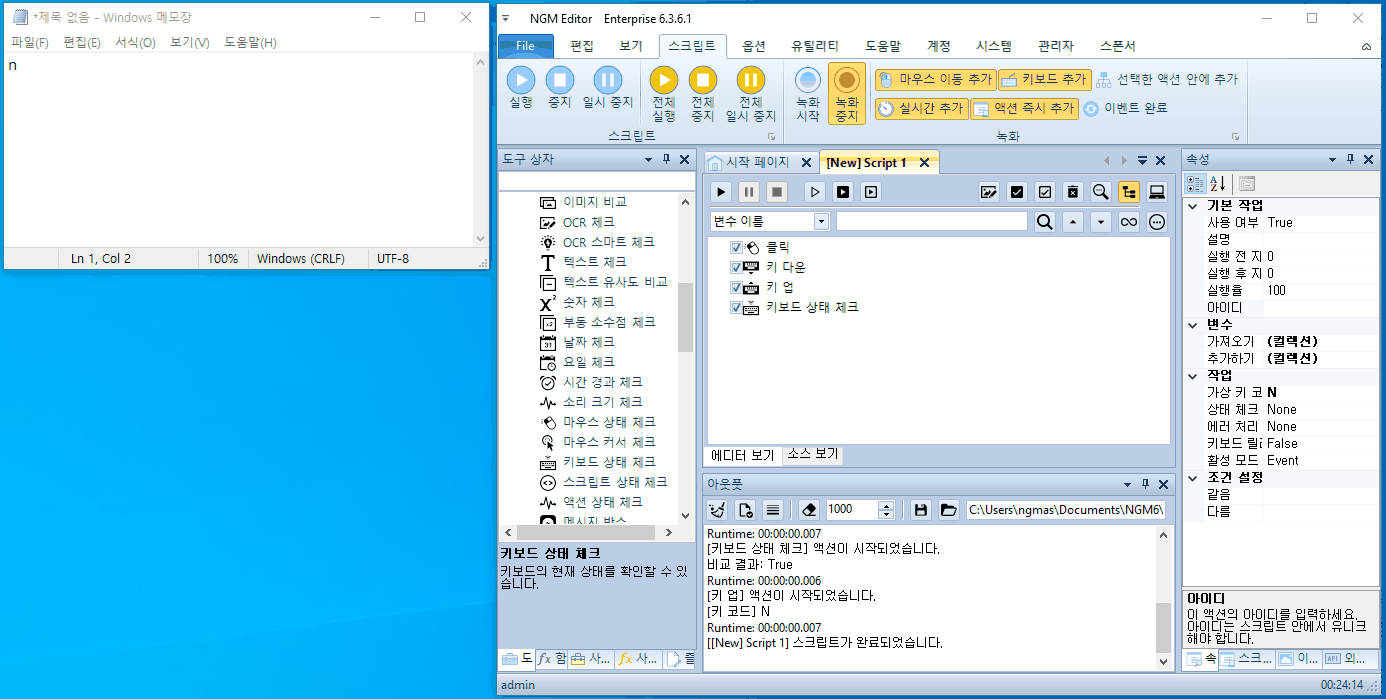
Task: Switch to the 소스 보기 tab
Action: (813, 454)
